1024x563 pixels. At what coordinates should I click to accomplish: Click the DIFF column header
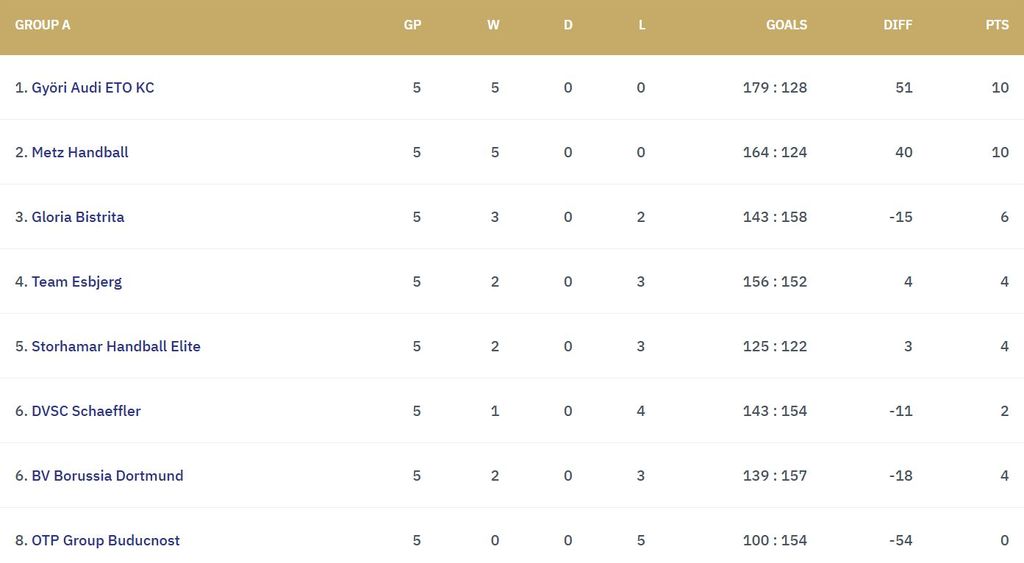[898, 25]
